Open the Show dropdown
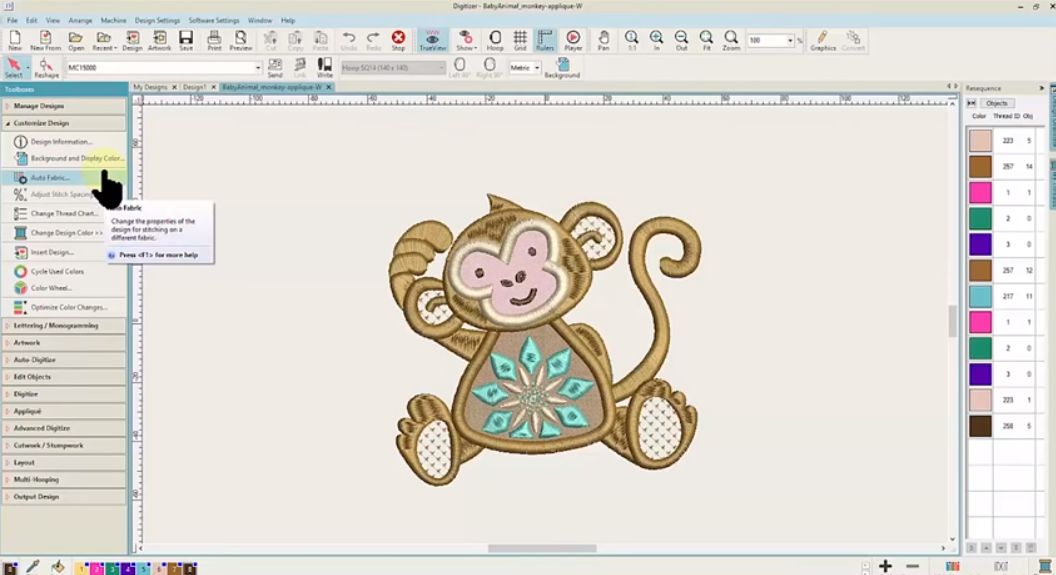This screenshot has width=1056, height=575. [466, 40]
